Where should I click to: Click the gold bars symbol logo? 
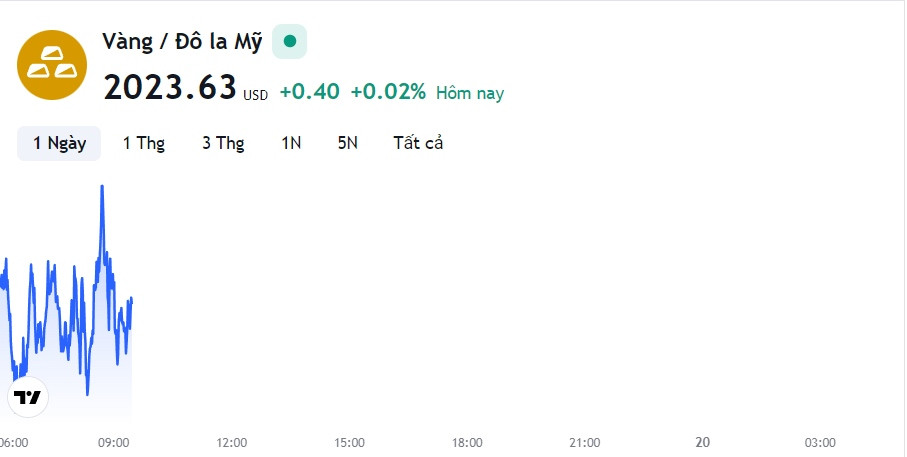tap(52, 65)
